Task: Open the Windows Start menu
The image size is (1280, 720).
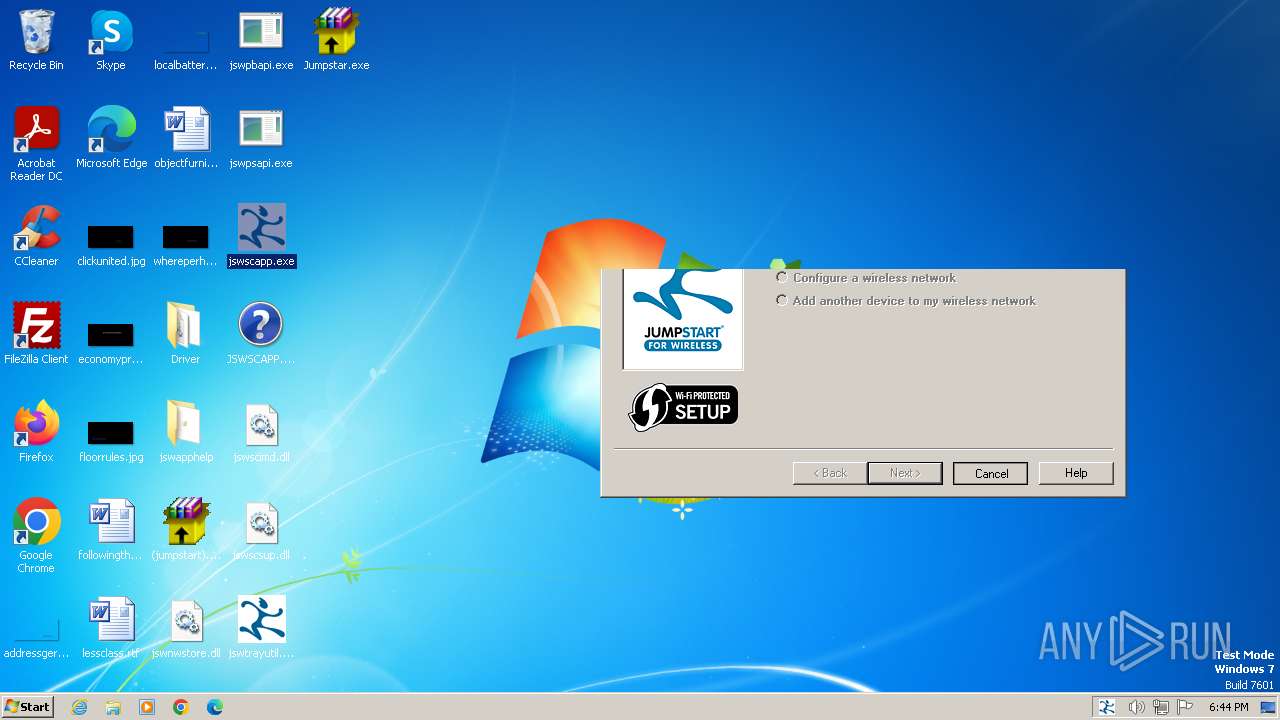Action: [28, 706]
